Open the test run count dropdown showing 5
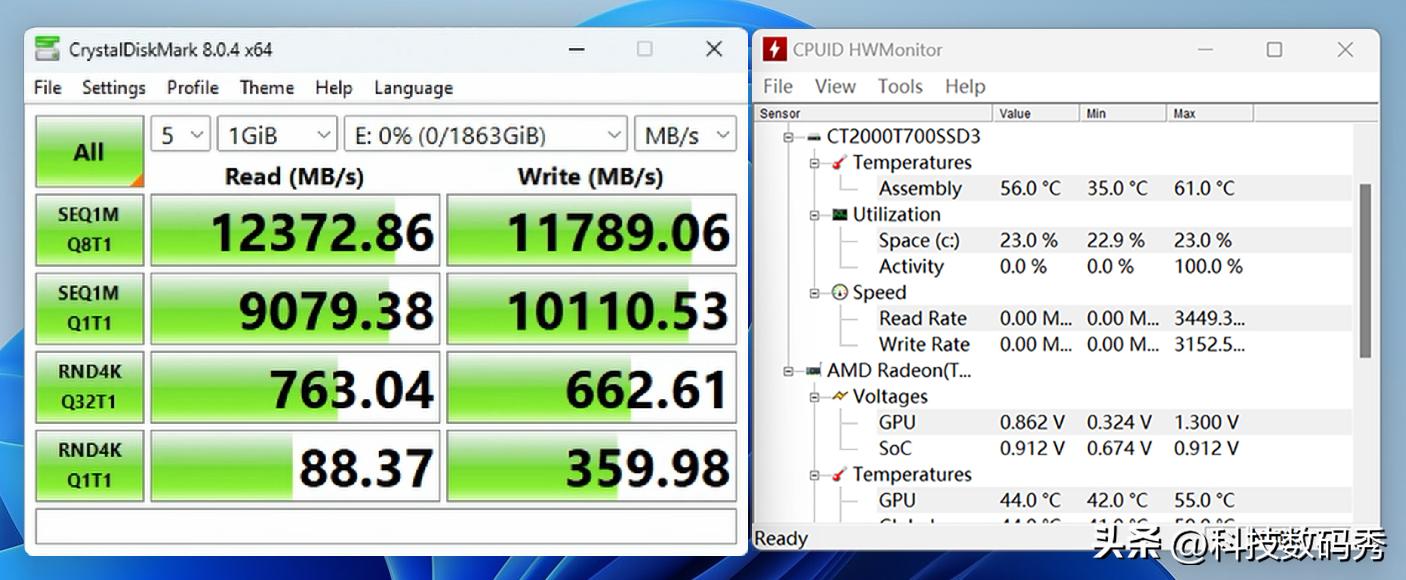The width and height of the screenshot is (1406, 580). coord(180,133)
